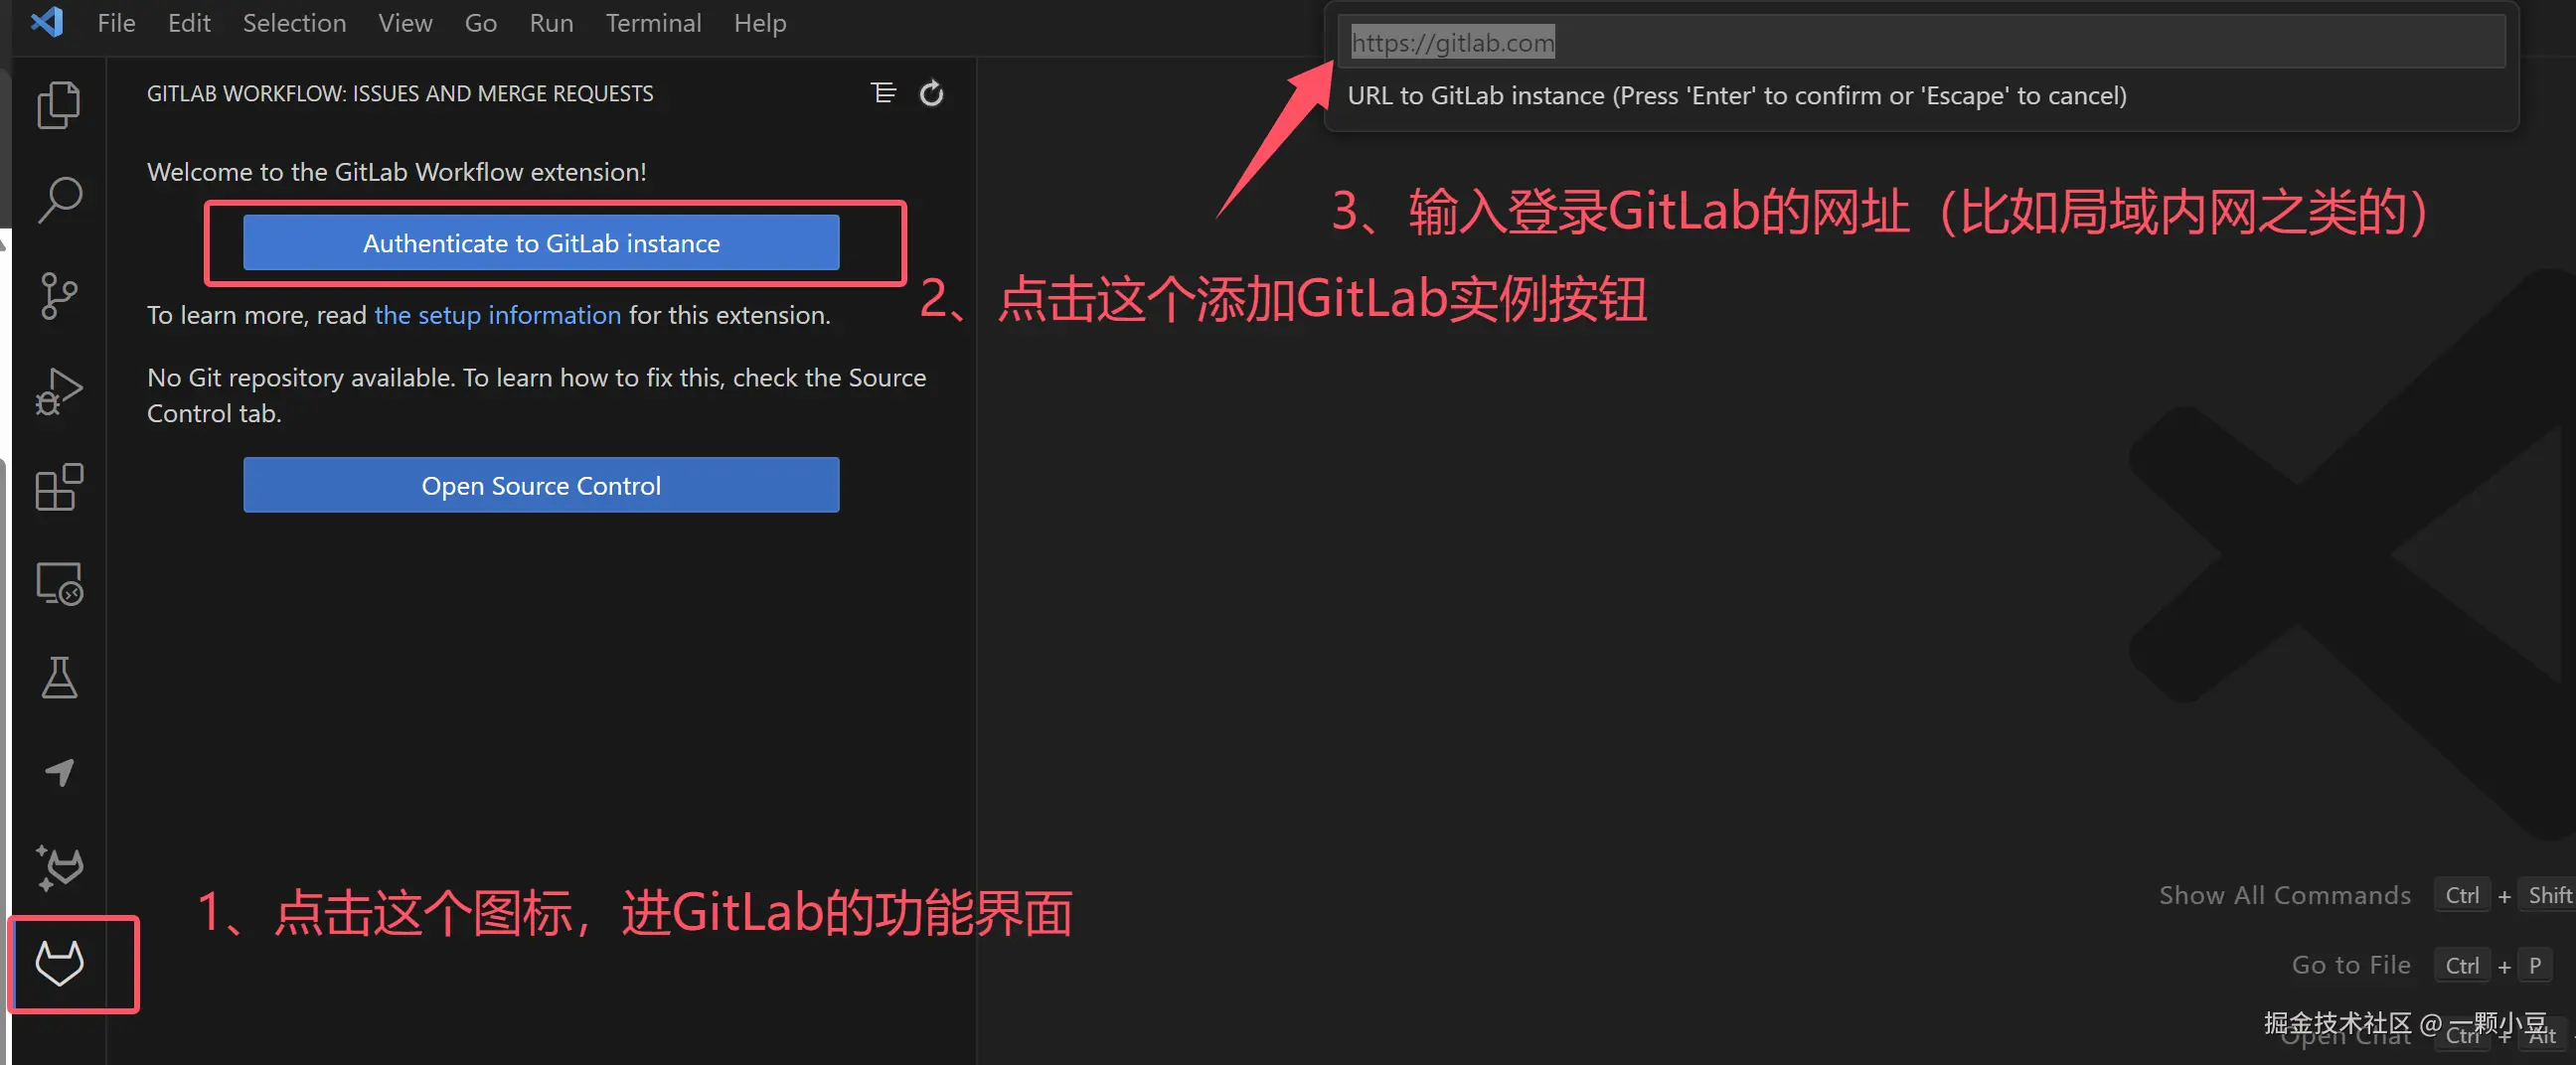The image size is (2576, 1065).
Task: Open the Remote Explorer icon
Action: pos(59,583)
